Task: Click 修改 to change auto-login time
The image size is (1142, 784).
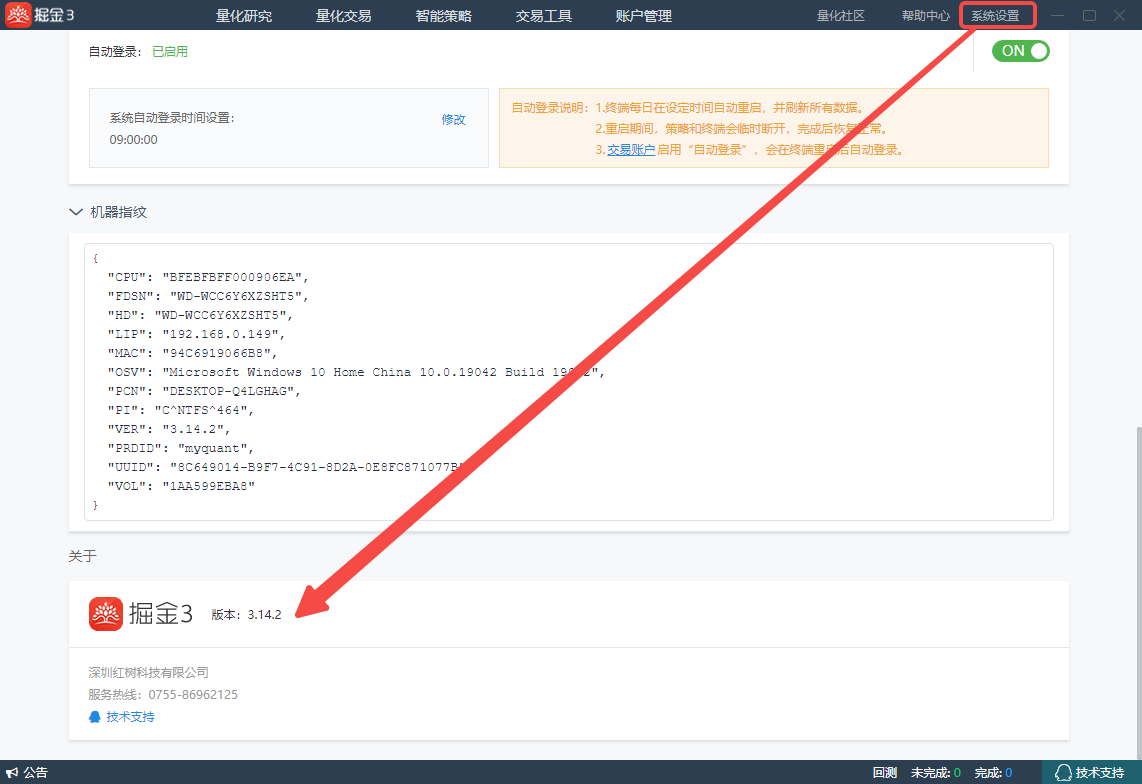Action: (x=453, y=119)
